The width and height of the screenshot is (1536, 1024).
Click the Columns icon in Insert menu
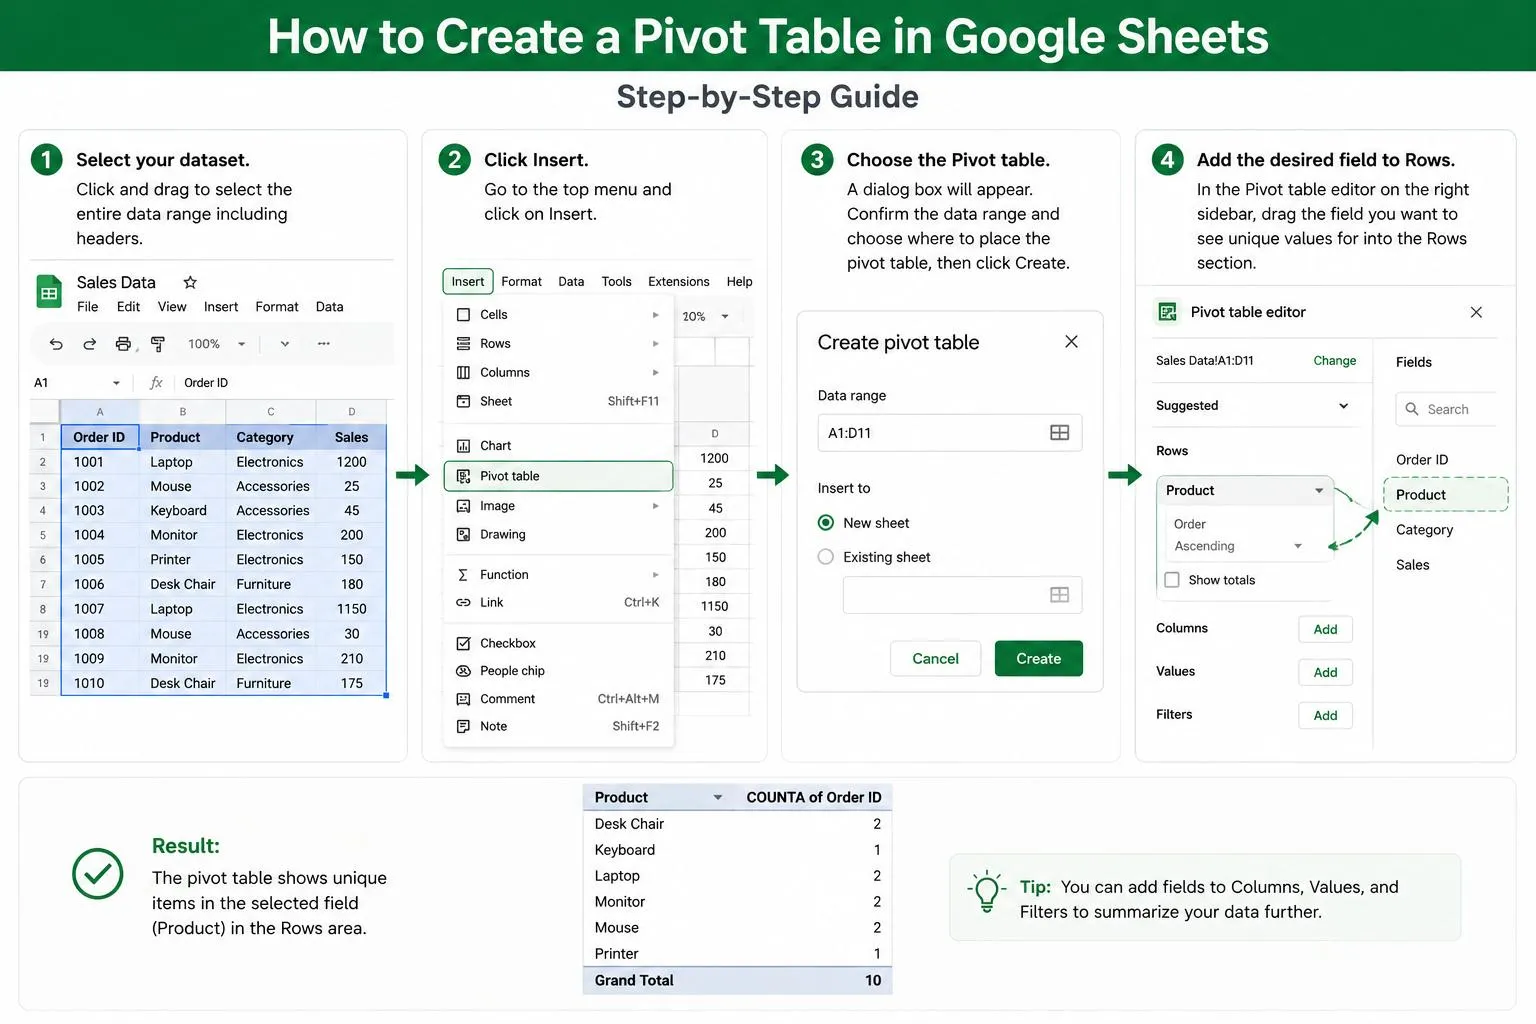(x=463, y=373)
